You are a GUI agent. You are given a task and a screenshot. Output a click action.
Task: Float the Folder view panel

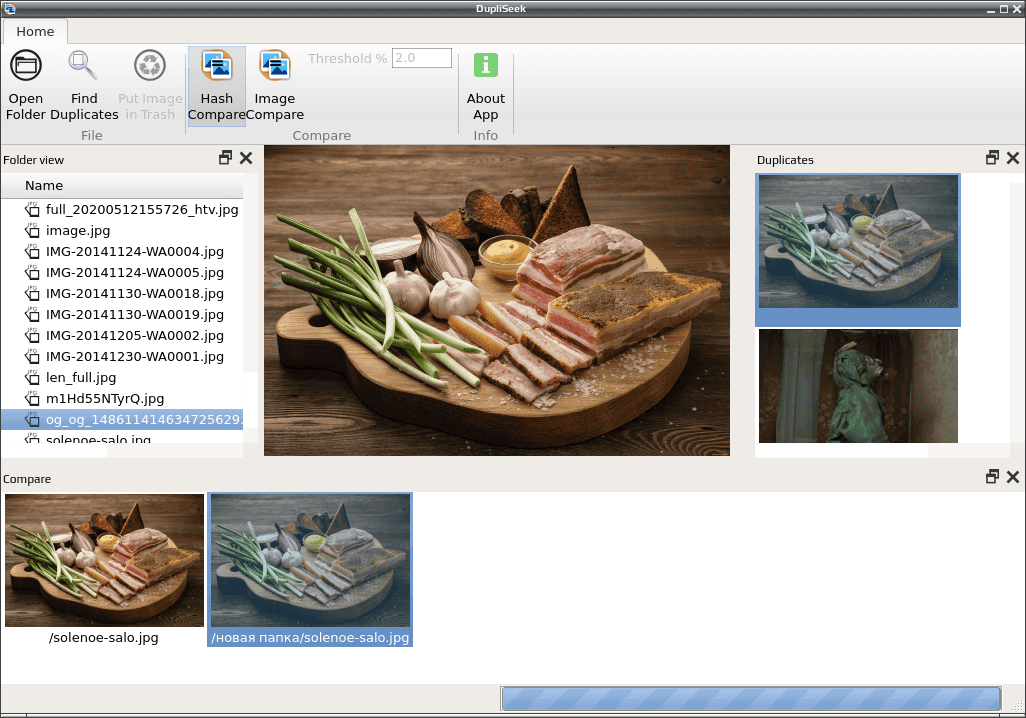(x=226, y=158)
